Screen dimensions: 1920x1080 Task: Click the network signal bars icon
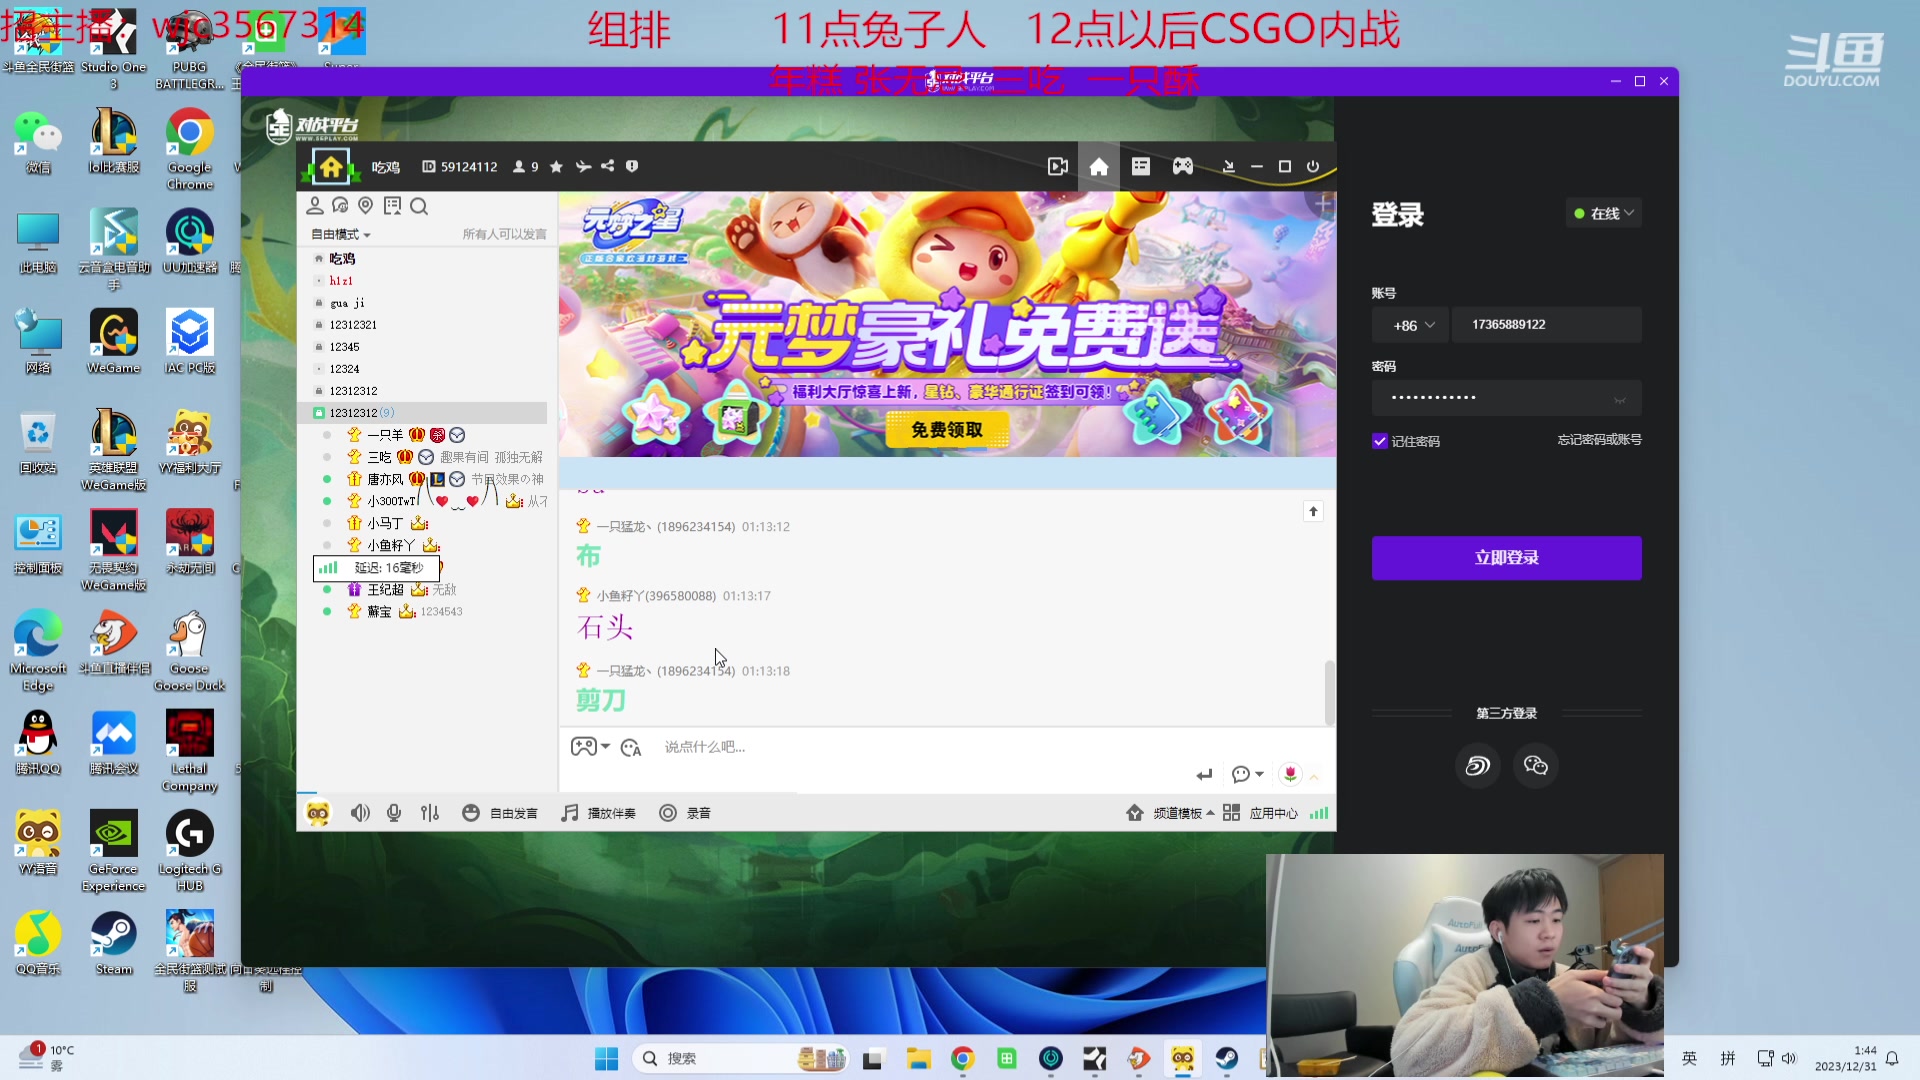1319,813
